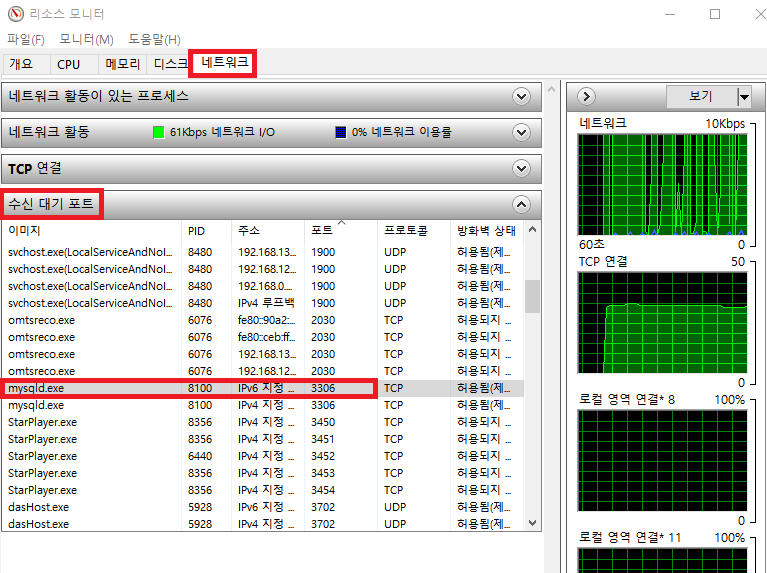
Task: Select omtsreco.exe row with address fe80::ceb:ff
Action: pos(263,337)
